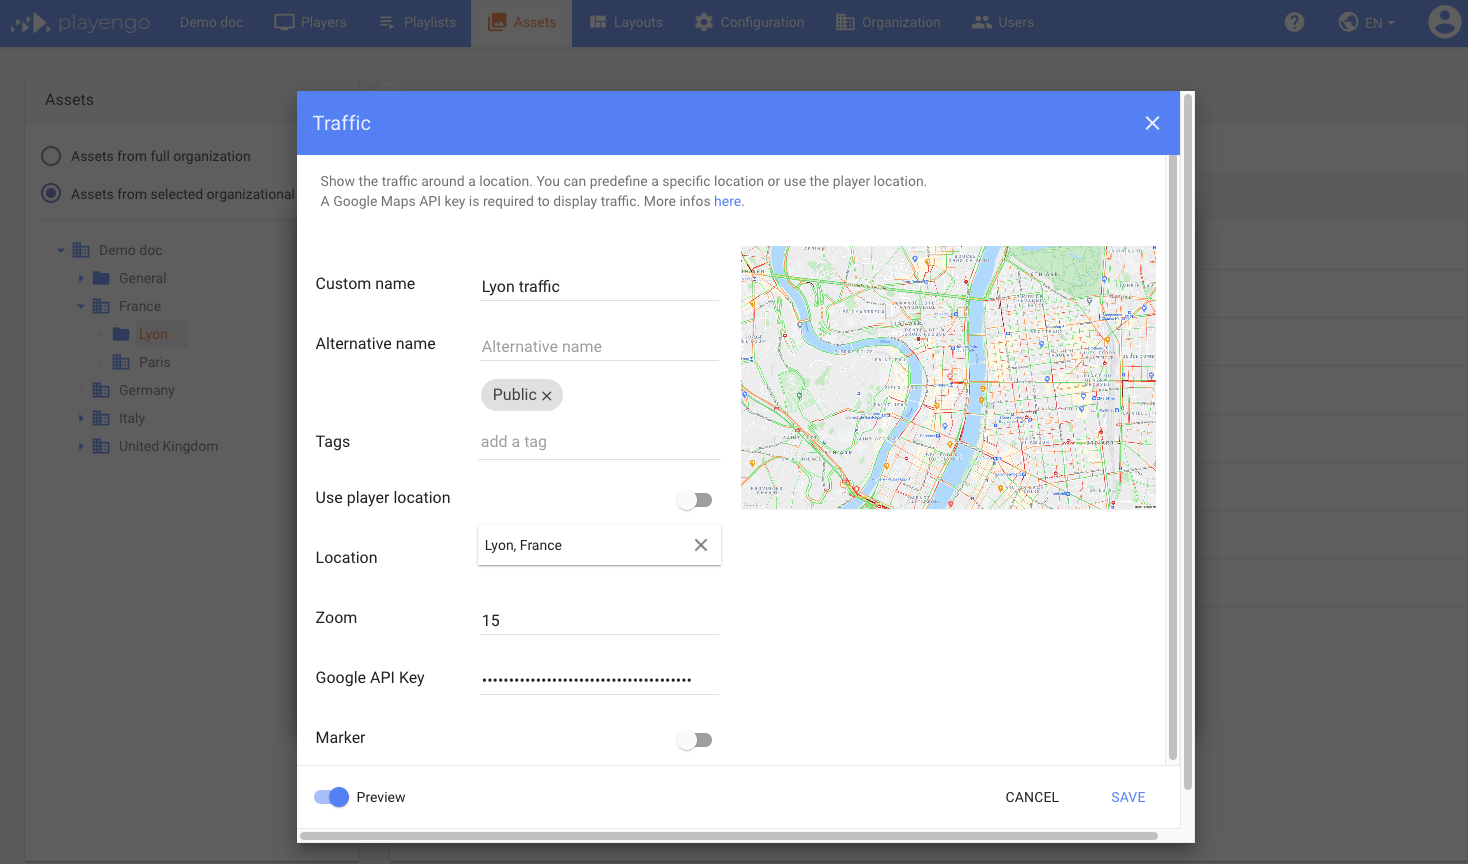Collapse the France tree node
This screenshot has width=1468, height=864.
pos(81,306)
